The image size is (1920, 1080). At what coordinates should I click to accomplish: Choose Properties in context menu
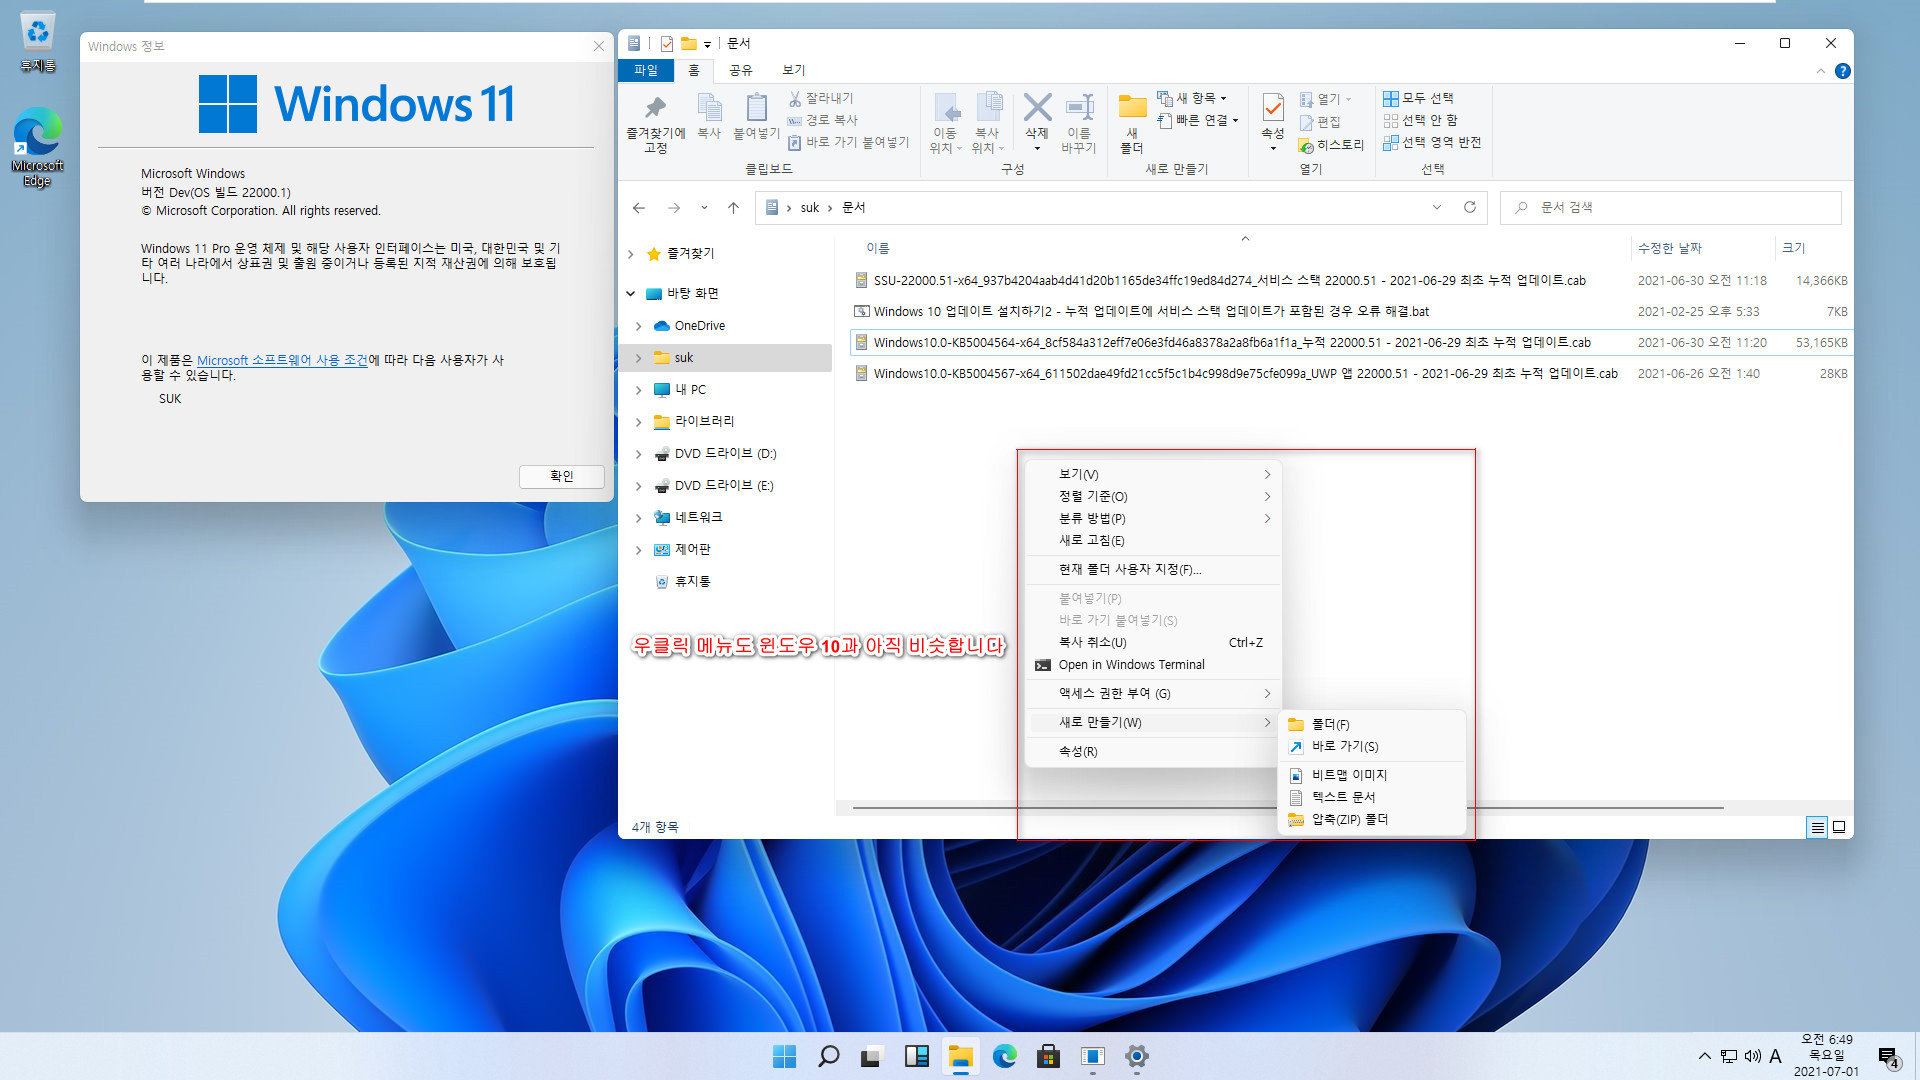(1154, 751)
